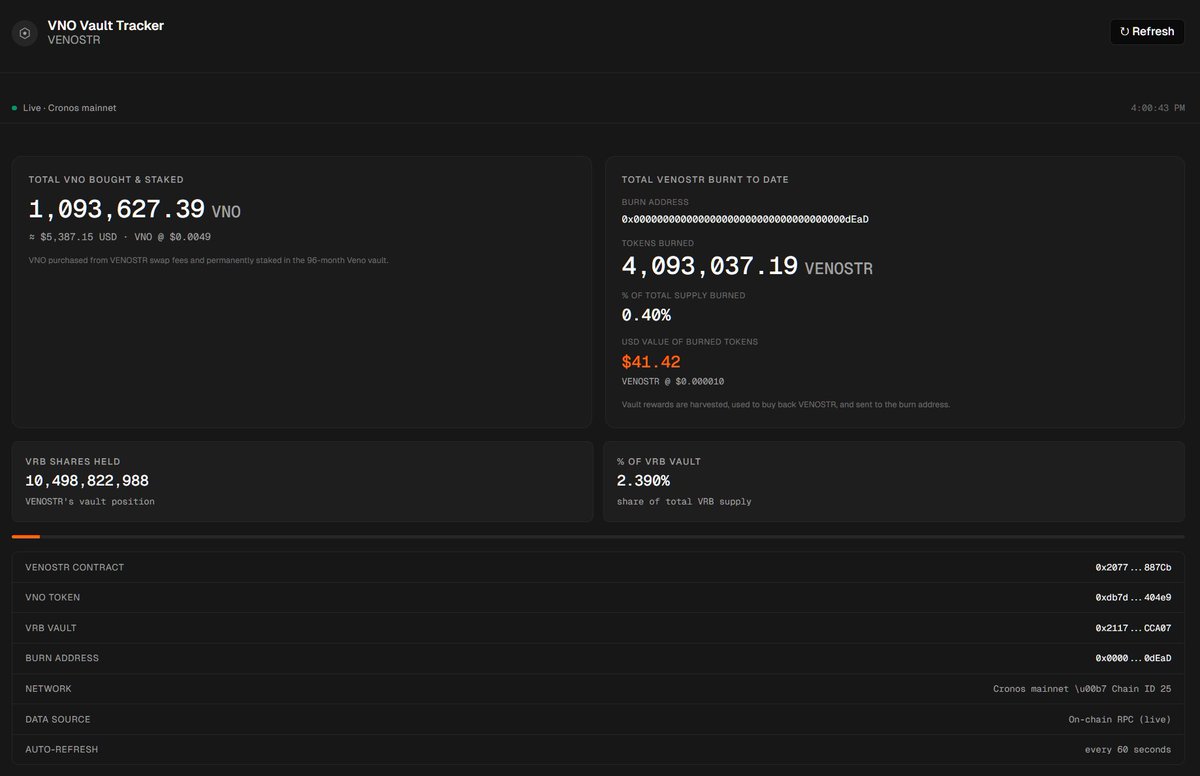Click the 4:00:43 PM timestamp
1200x776 pixels.
pos(1158,107)
